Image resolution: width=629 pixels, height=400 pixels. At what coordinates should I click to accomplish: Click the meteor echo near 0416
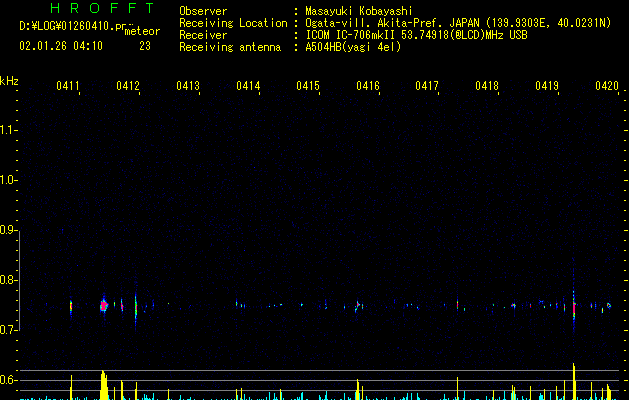357,306
